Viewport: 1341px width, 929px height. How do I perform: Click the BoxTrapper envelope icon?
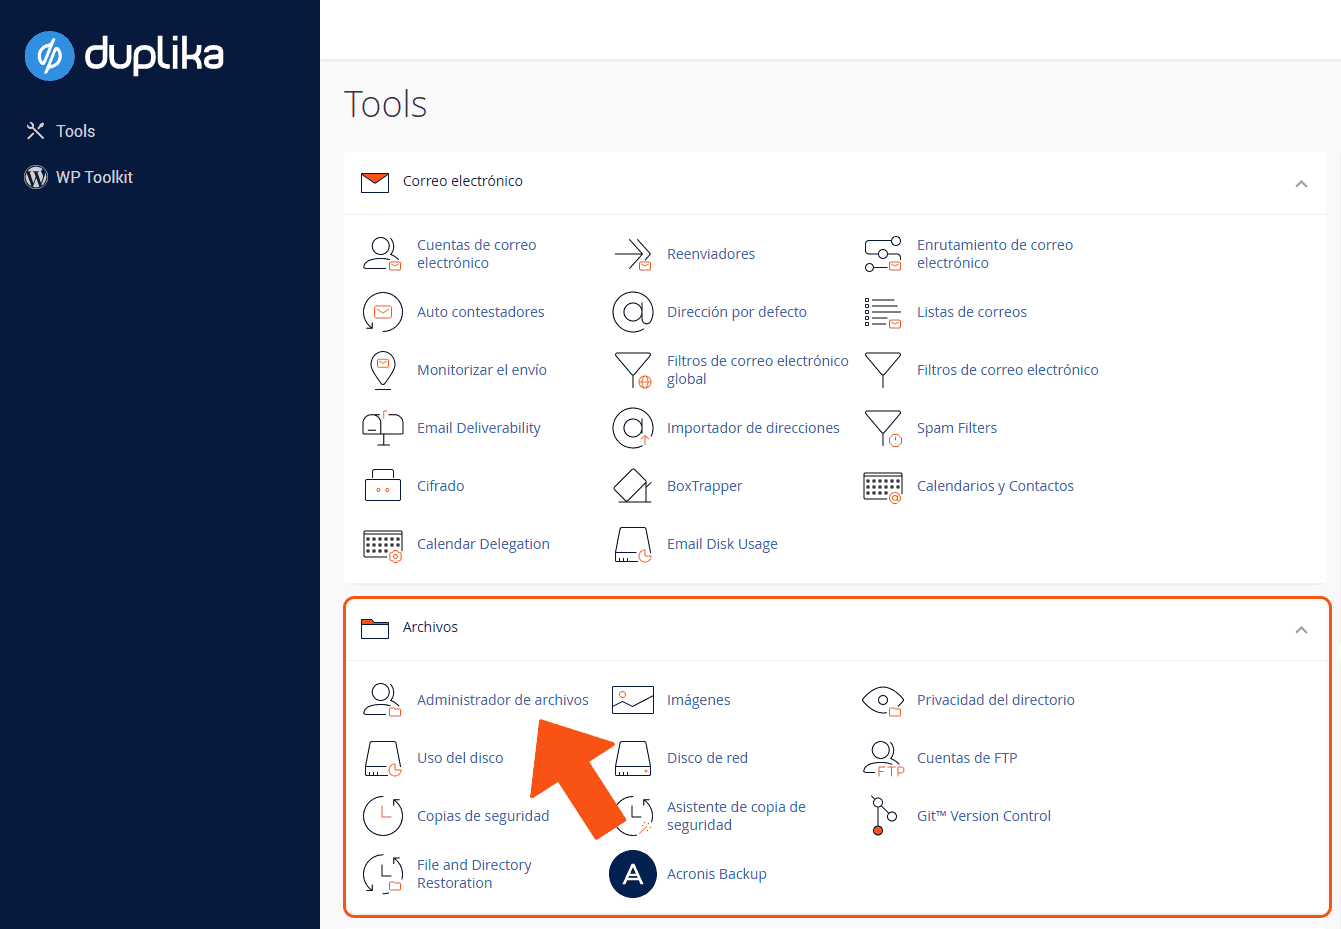pyautogui.click(x=633, y=486)
